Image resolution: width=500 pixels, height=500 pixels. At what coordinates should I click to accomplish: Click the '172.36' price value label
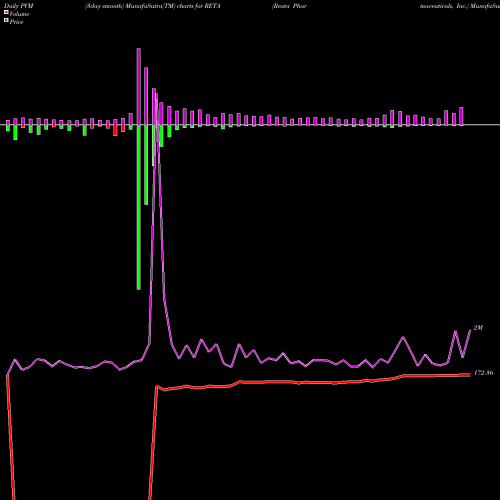(483, 373)
